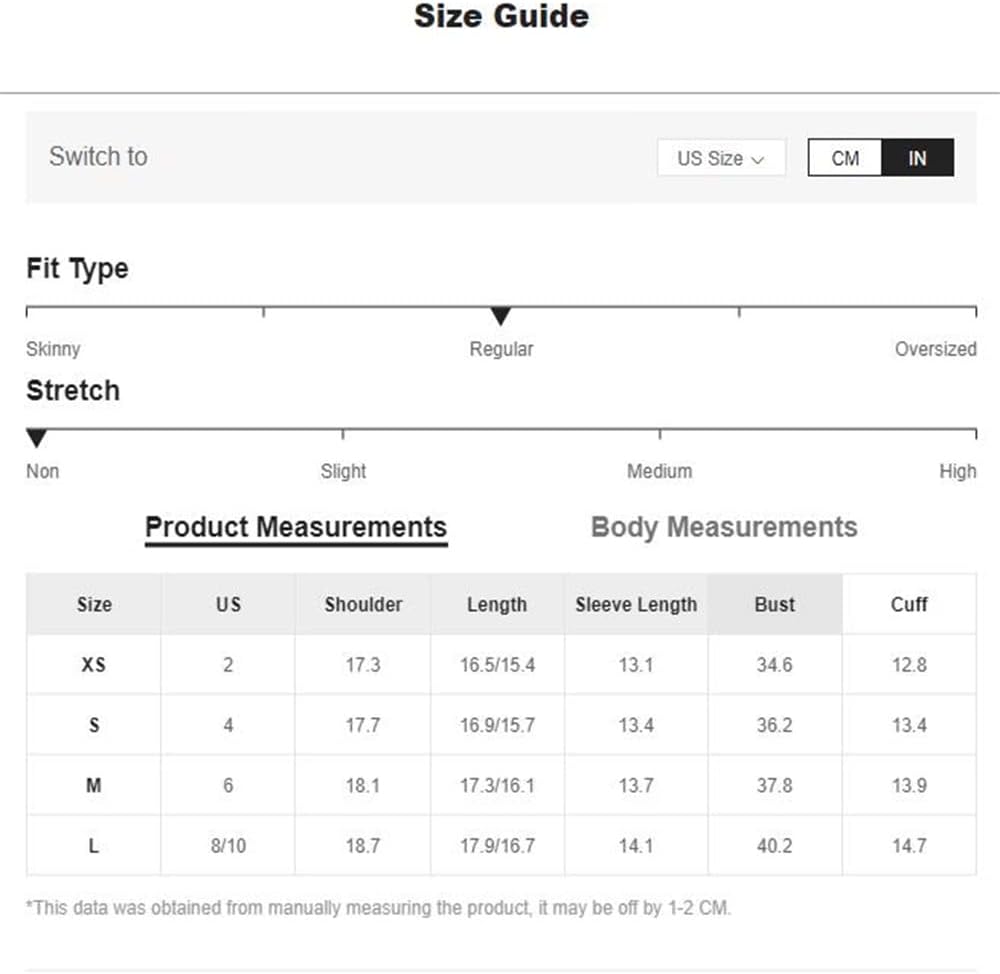Image resolution: width=1000 pixels, height=974 pixels.
Task: Switch to Body Measurements tab
Action: tap(724, 528)
